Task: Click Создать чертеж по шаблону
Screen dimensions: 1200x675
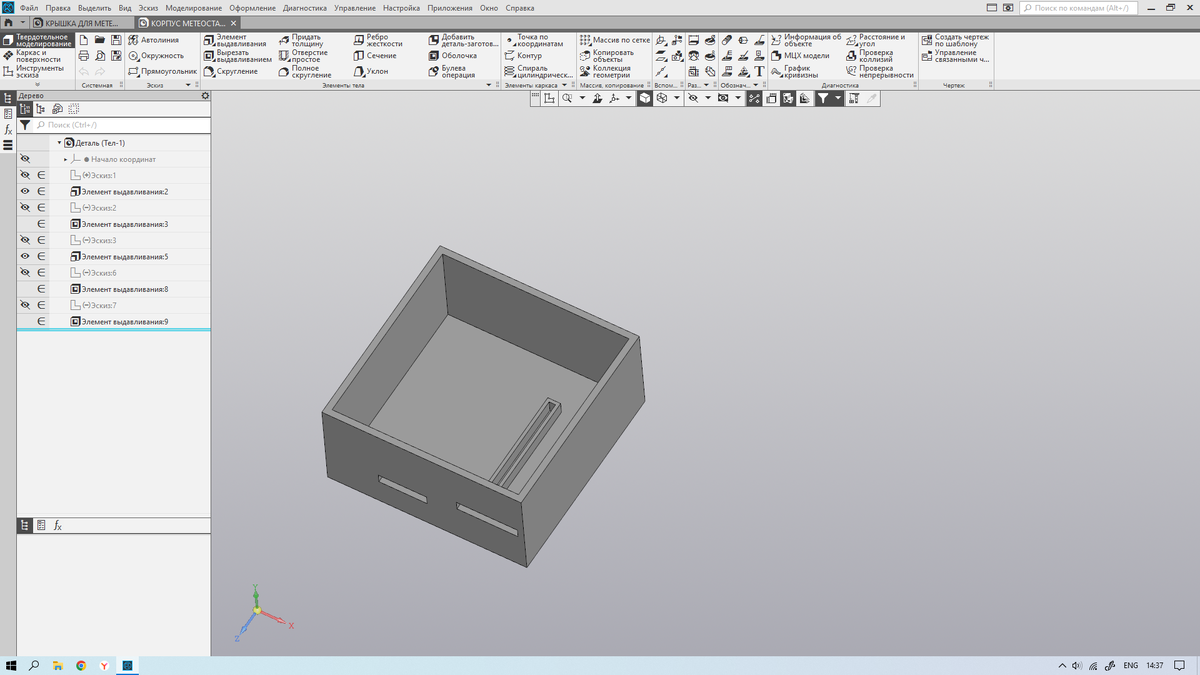Action: click(x=955, y=40)
